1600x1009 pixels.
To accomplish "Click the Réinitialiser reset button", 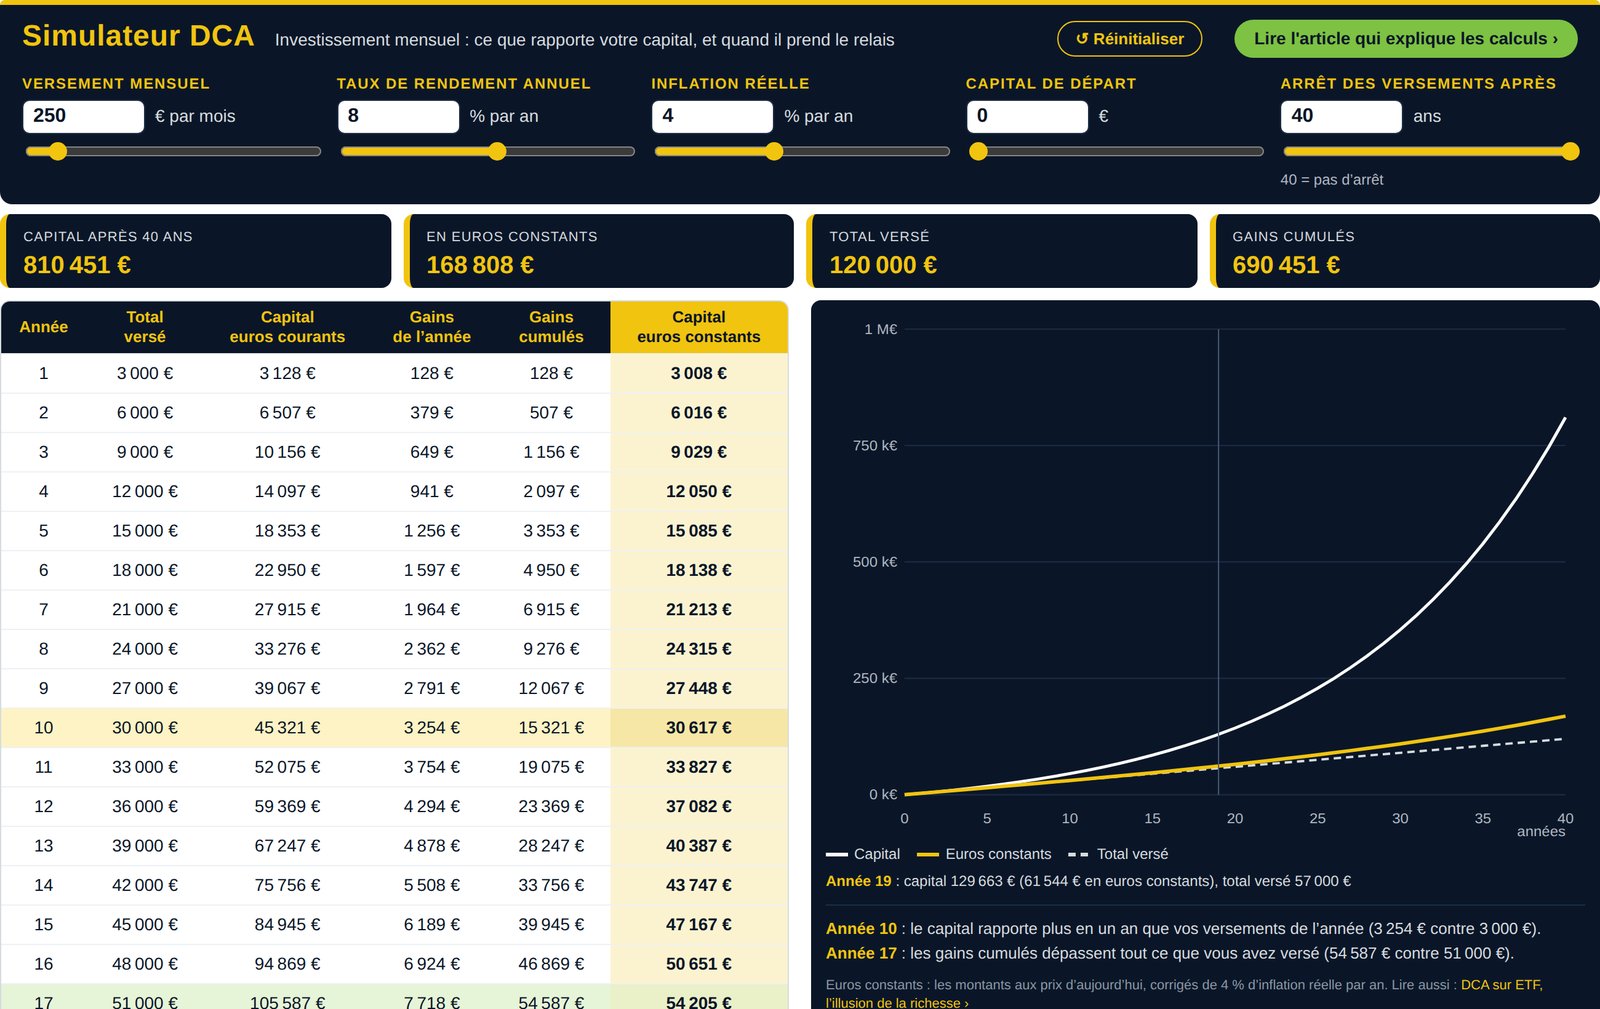I will tap(1129, 39).
